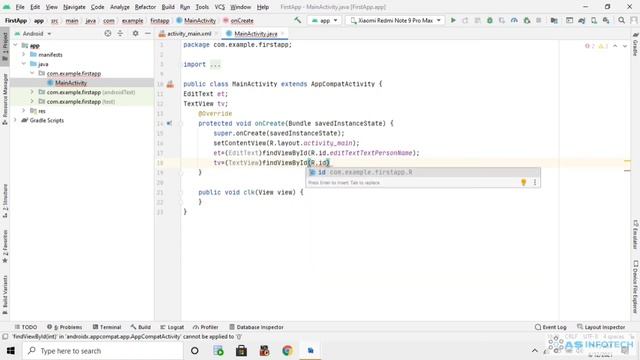Open the Favorites side panel
This screenshot has height=360, width=640.
pos(5,247)
